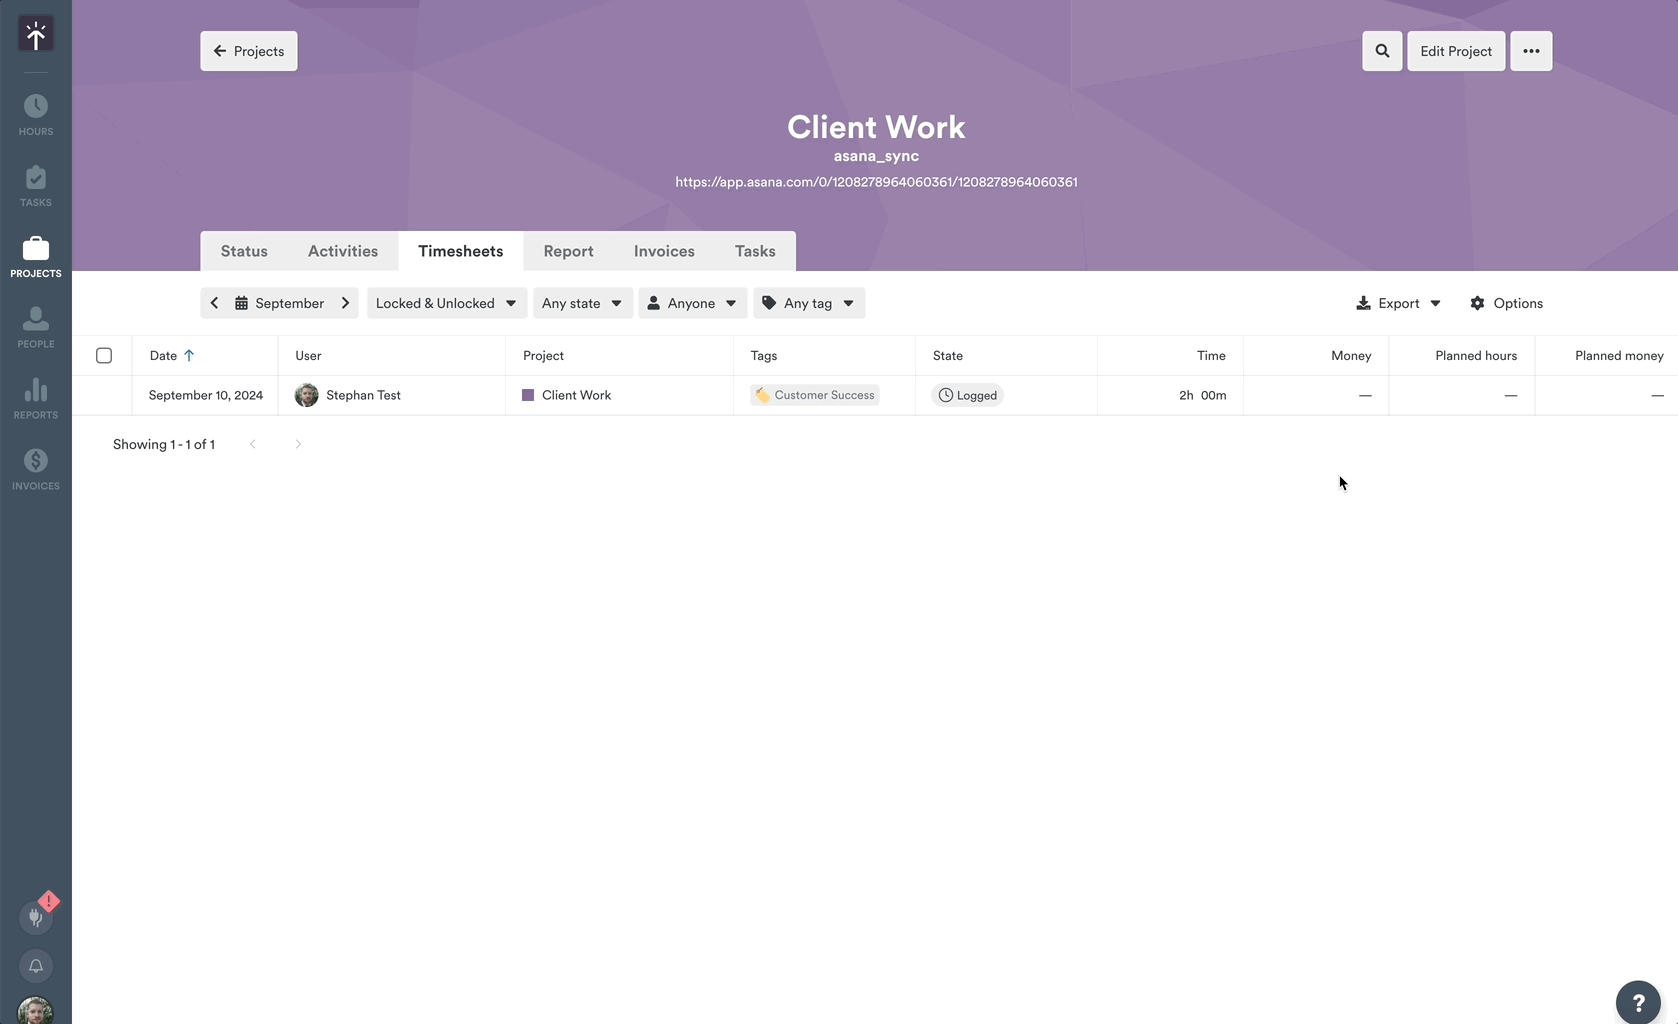The width and height of the screenshot is (1678, 1024).
Task: Expand the Locked & Unlocked filter
Action: tap(446, 303)
